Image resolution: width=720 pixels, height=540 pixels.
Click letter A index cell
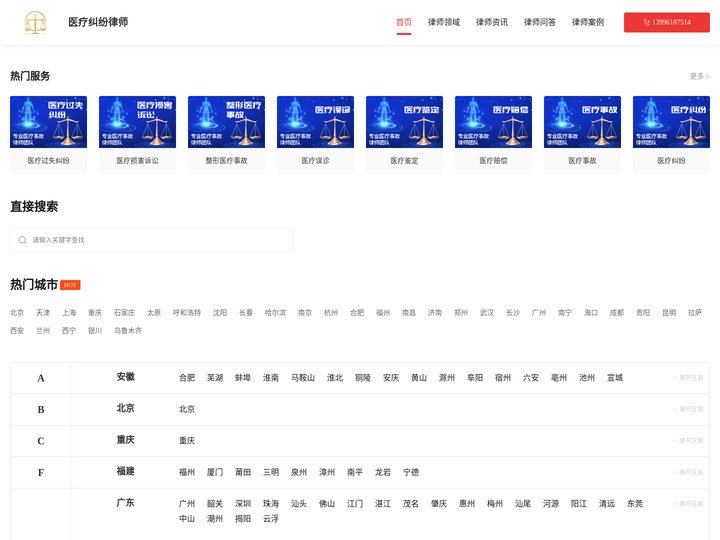(x=41, y=378)
